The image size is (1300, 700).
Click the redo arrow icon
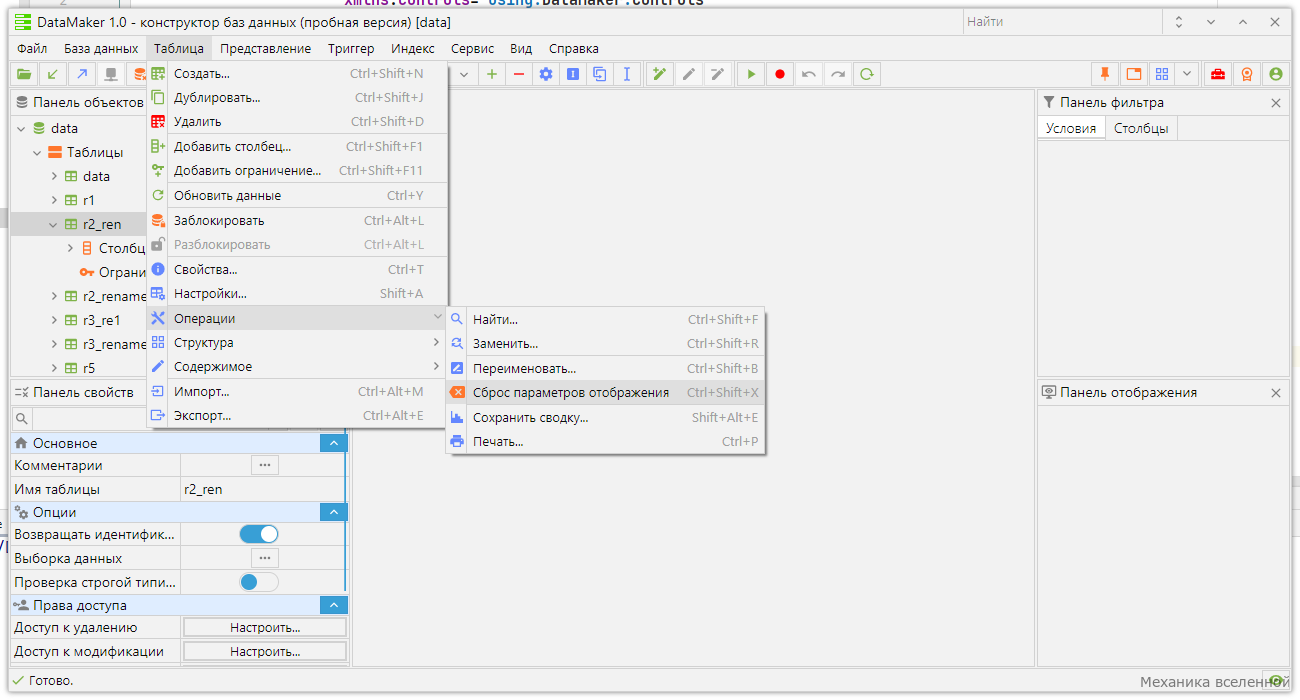838,74
